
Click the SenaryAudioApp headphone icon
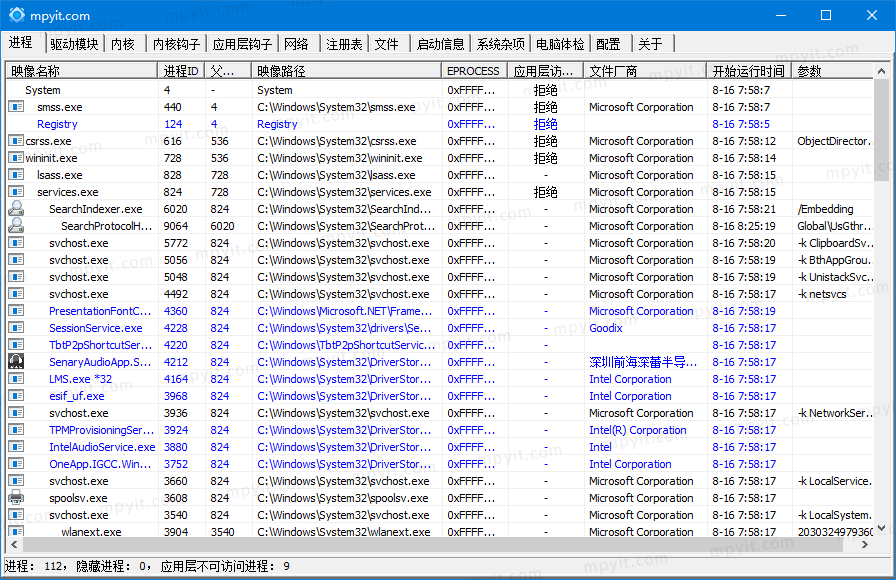coord(16,362)
